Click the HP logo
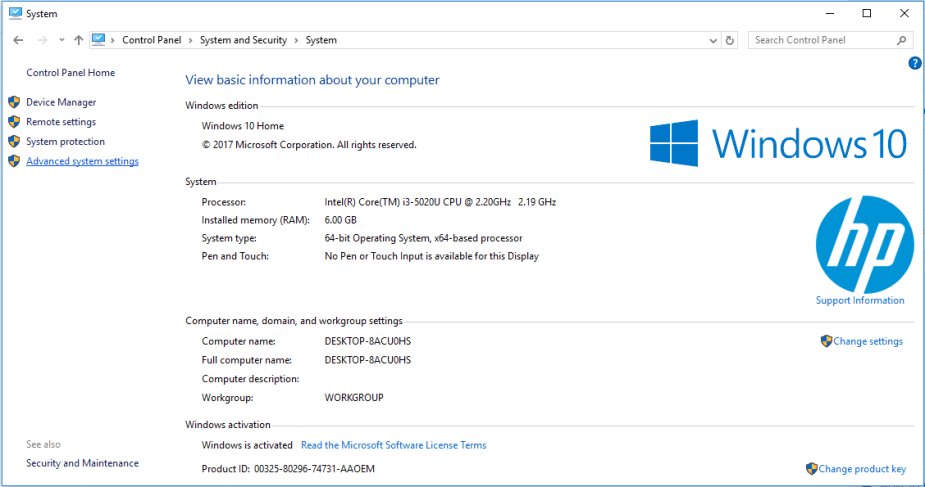This screenshot has width=925, height=487. click(x=864, y=243)
